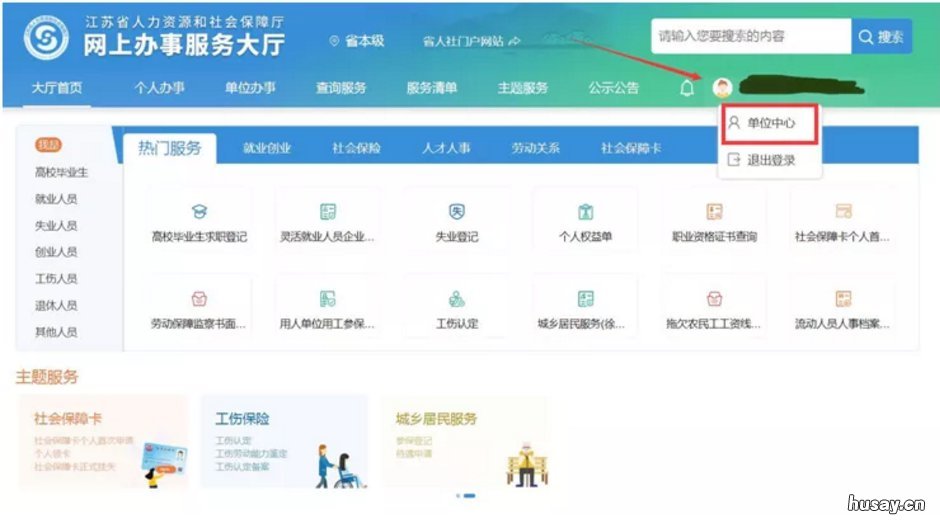
Task: Open the 社会保障卡 theme card
Action: pyautogui.click(x=104, y=441)
